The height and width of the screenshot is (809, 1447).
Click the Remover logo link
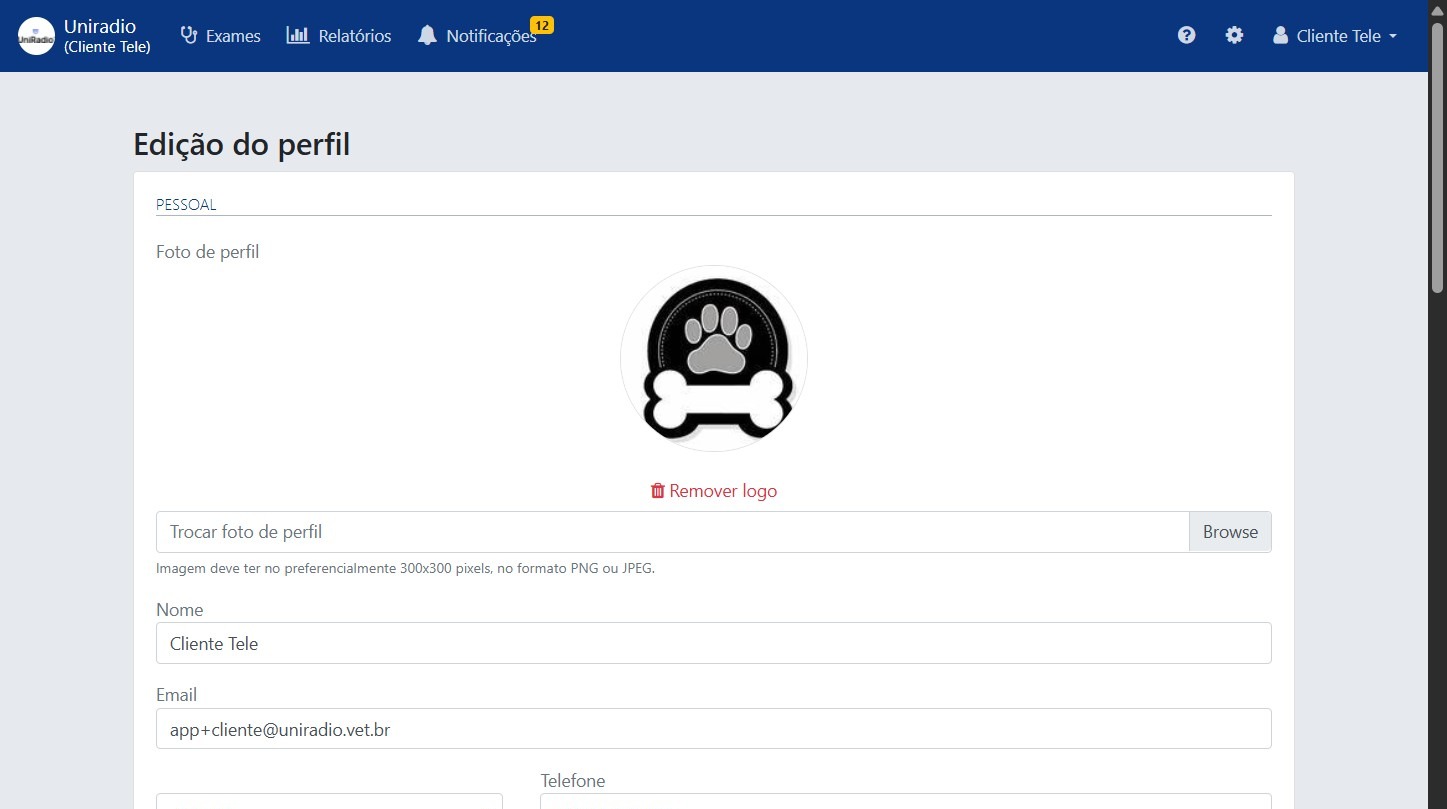point(723,490)
